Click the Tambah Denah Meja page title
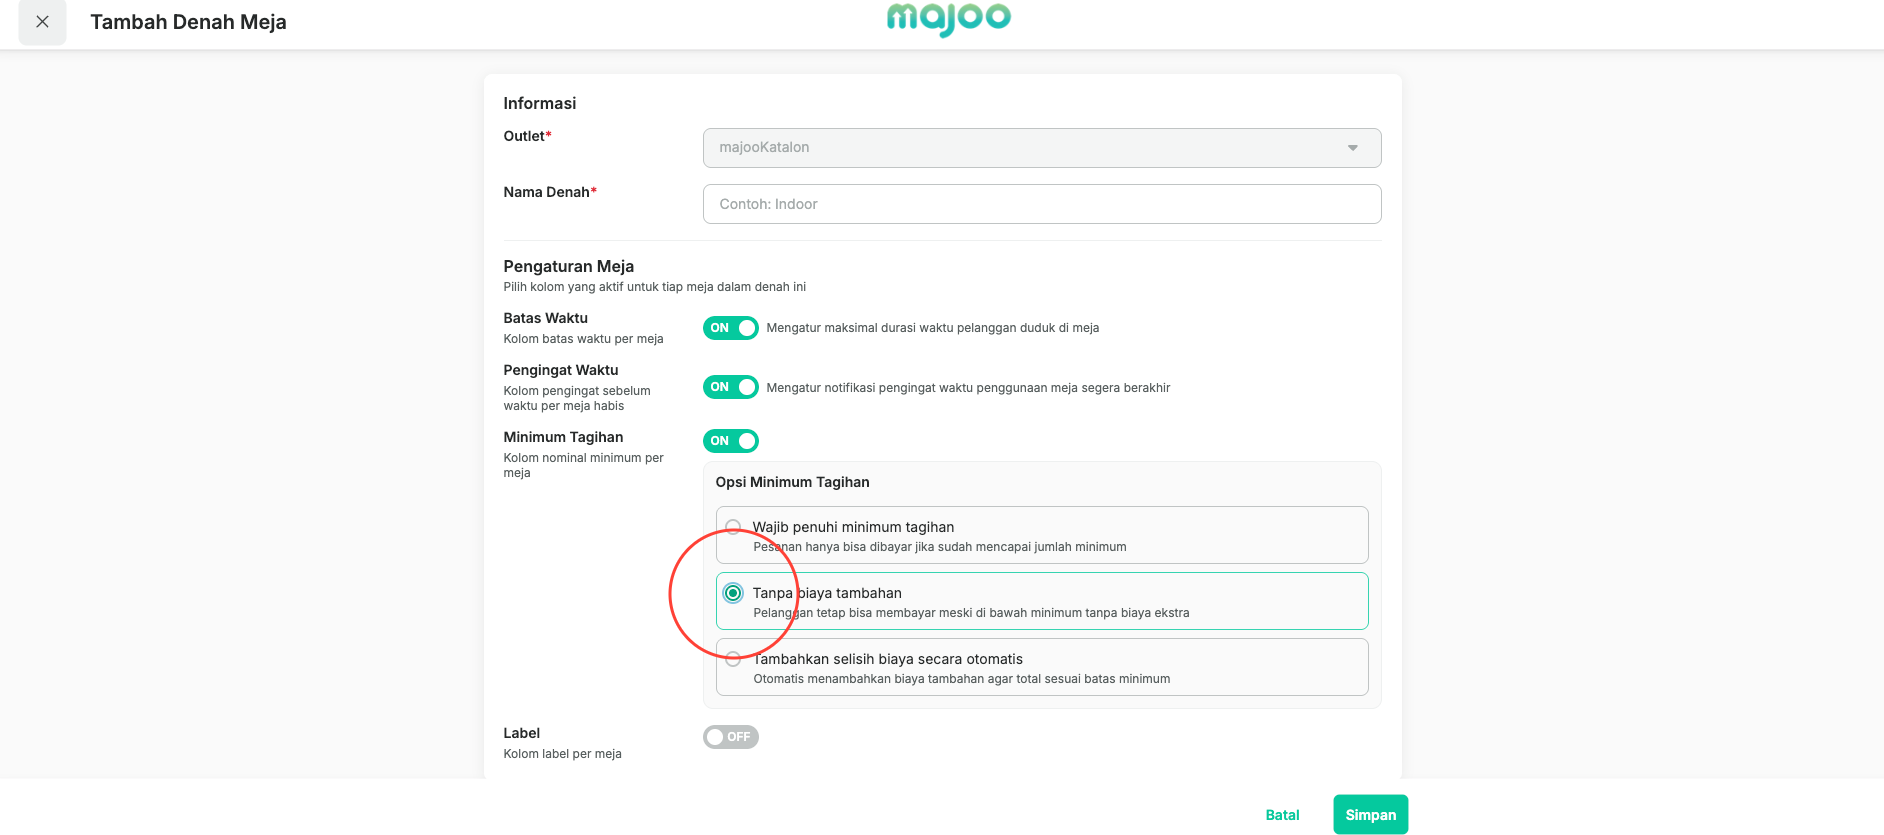 (188, 22)
